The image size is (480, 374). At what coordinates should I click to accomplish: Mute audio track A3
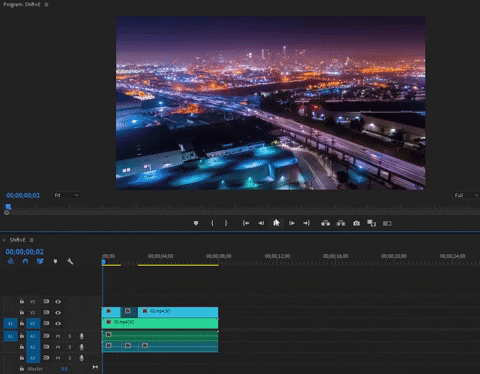point(58,358)
